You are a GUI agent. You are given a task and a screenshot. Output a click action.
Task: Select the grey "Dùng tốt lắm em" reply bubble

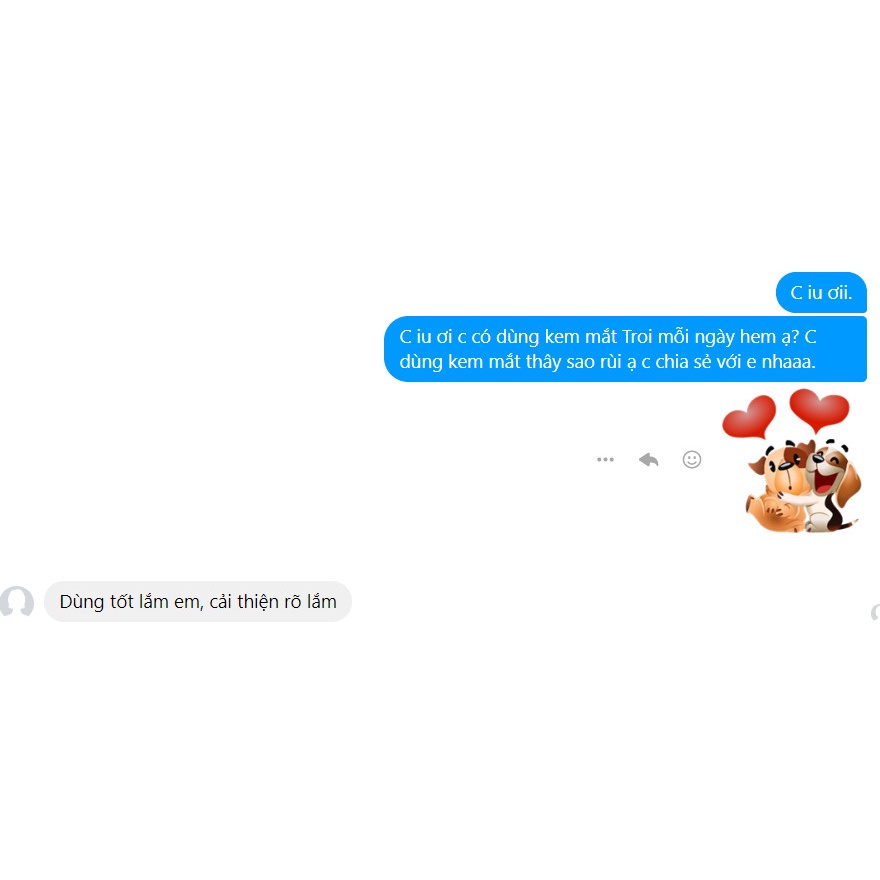click(x=198, y=602)
